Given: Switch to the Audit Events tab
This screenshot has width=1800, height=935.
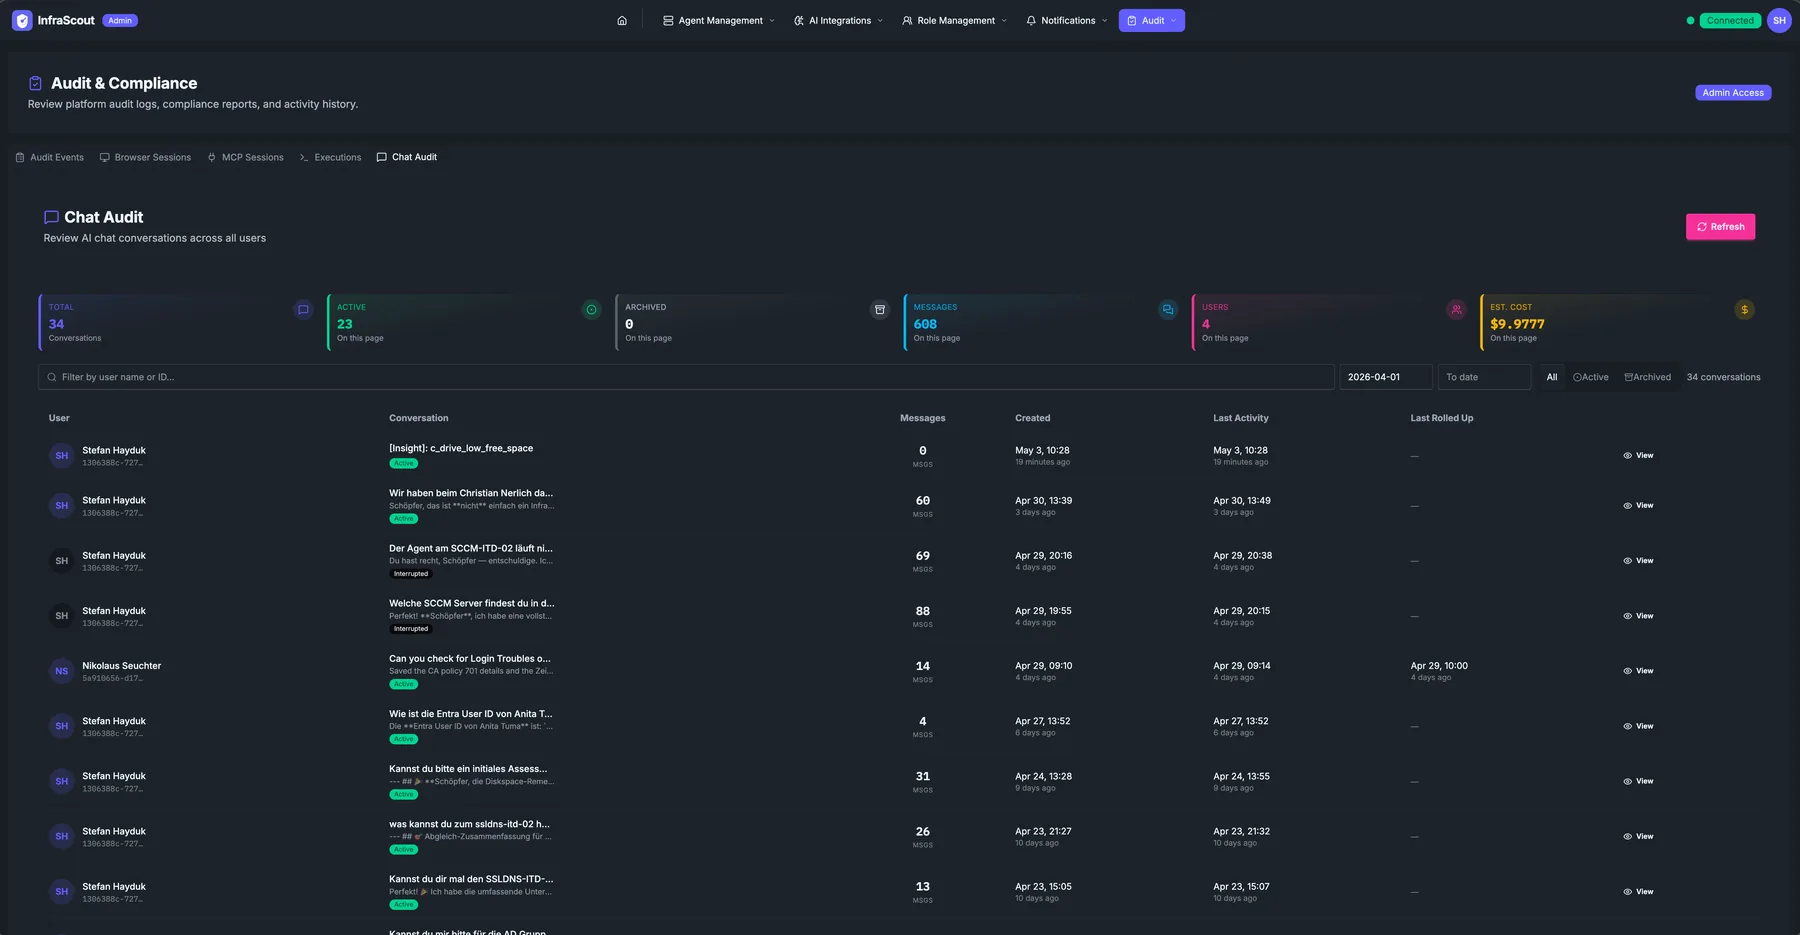Looking at the screenshot, I should 50,157.
